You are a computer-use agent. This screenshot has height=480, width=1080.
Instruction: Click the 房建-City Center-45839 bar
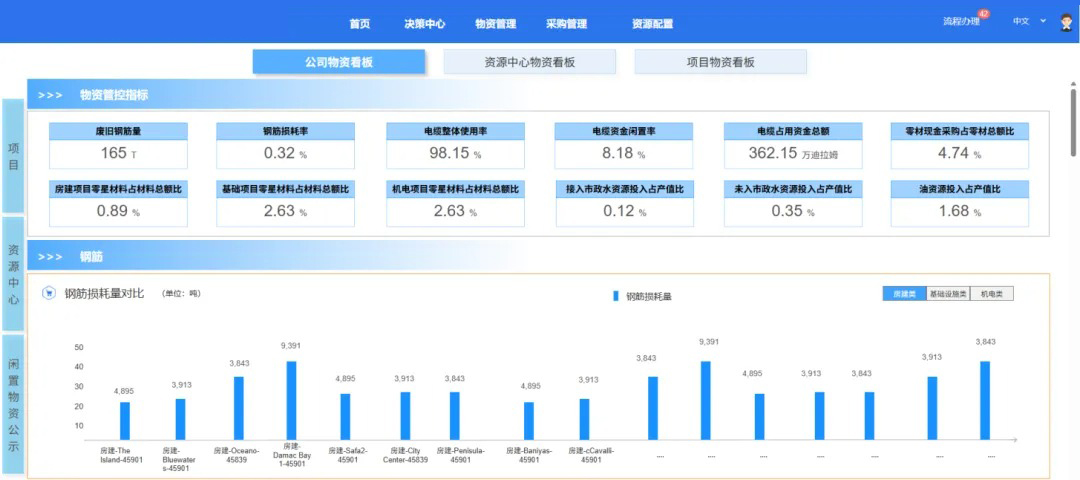pyautogui.click(x=405, y=416)
